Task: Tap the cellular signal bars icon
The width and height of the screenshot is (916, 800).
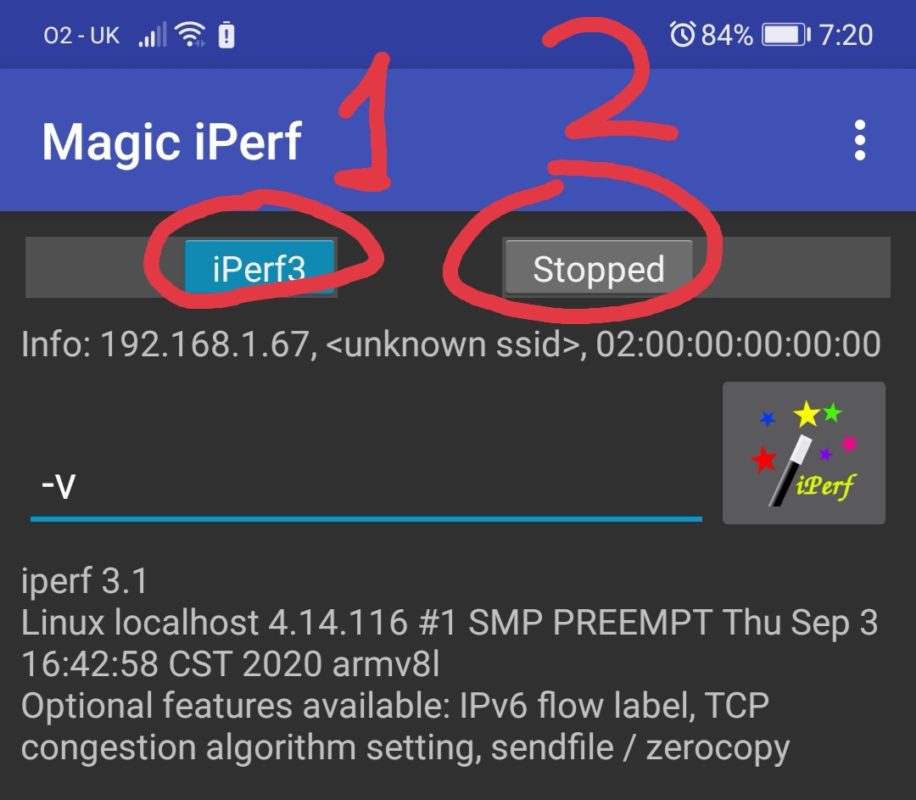Action: pyautogui.click(x=152, y=35)
